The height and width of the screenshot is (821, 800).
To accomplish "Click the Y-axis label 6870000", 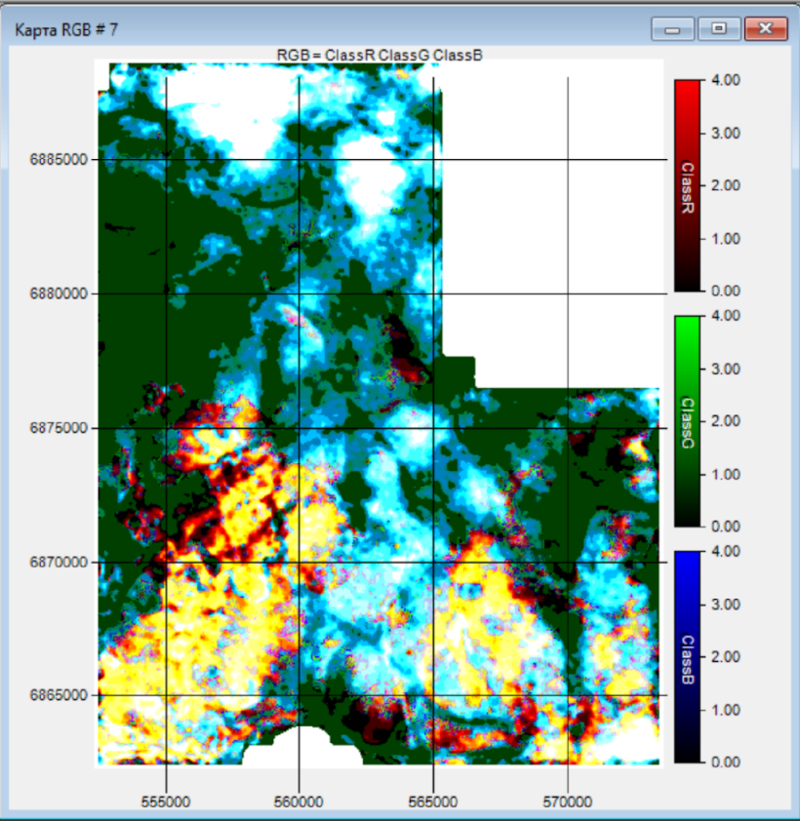I will 59,562.
